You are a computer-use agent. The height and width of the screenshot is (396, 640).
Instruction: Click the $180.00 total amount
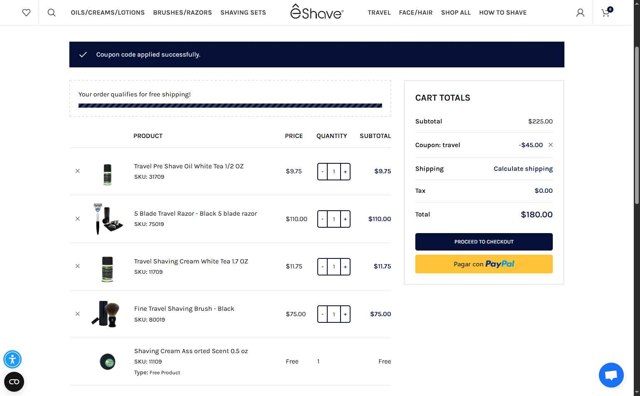tap(537, 215)
